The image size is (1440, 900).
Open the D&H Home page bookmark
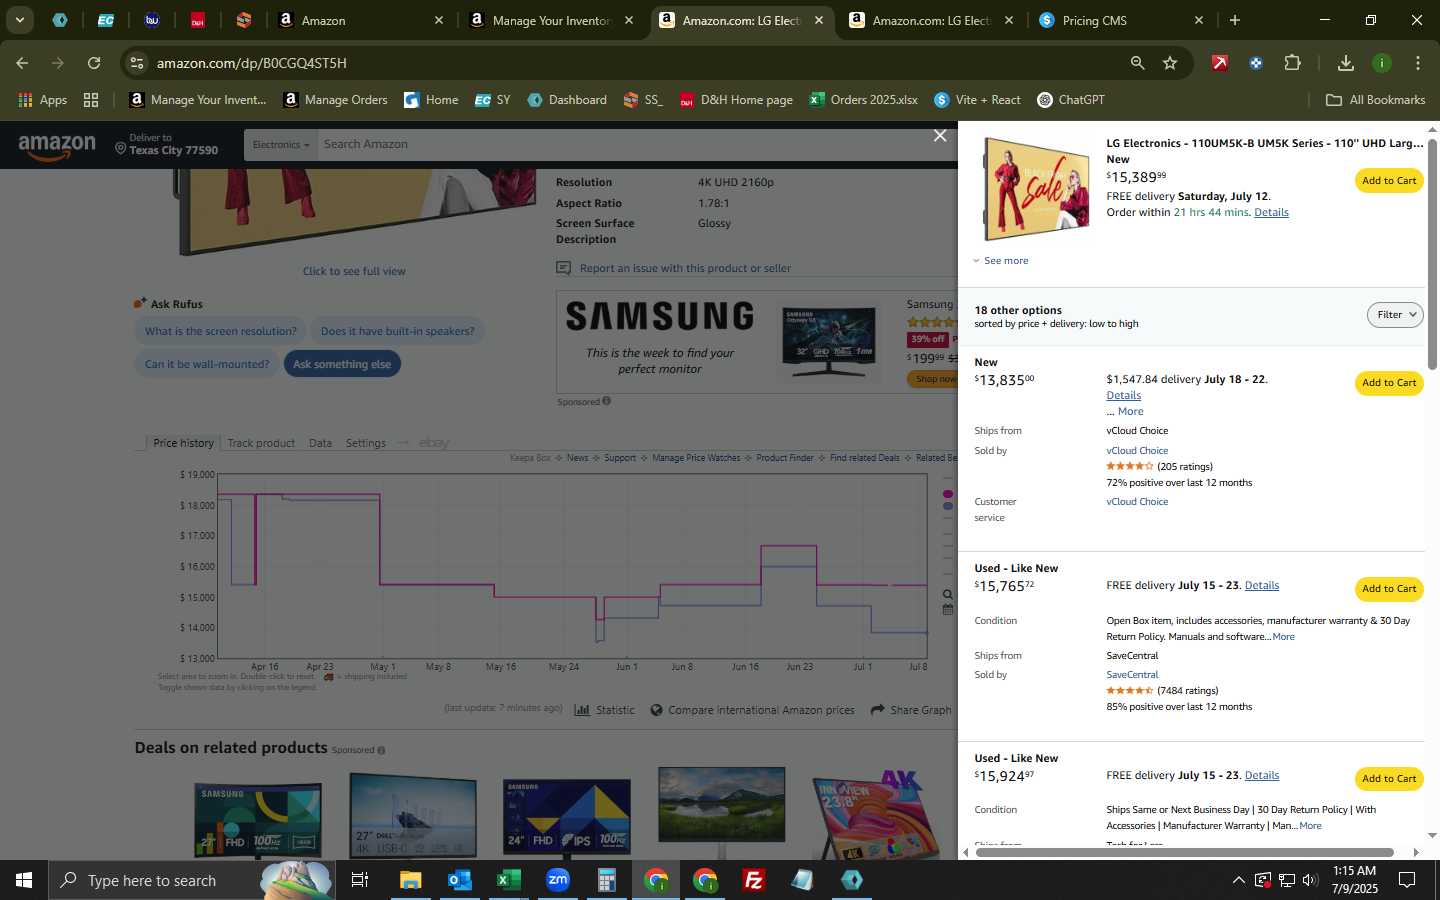point(736,100)
